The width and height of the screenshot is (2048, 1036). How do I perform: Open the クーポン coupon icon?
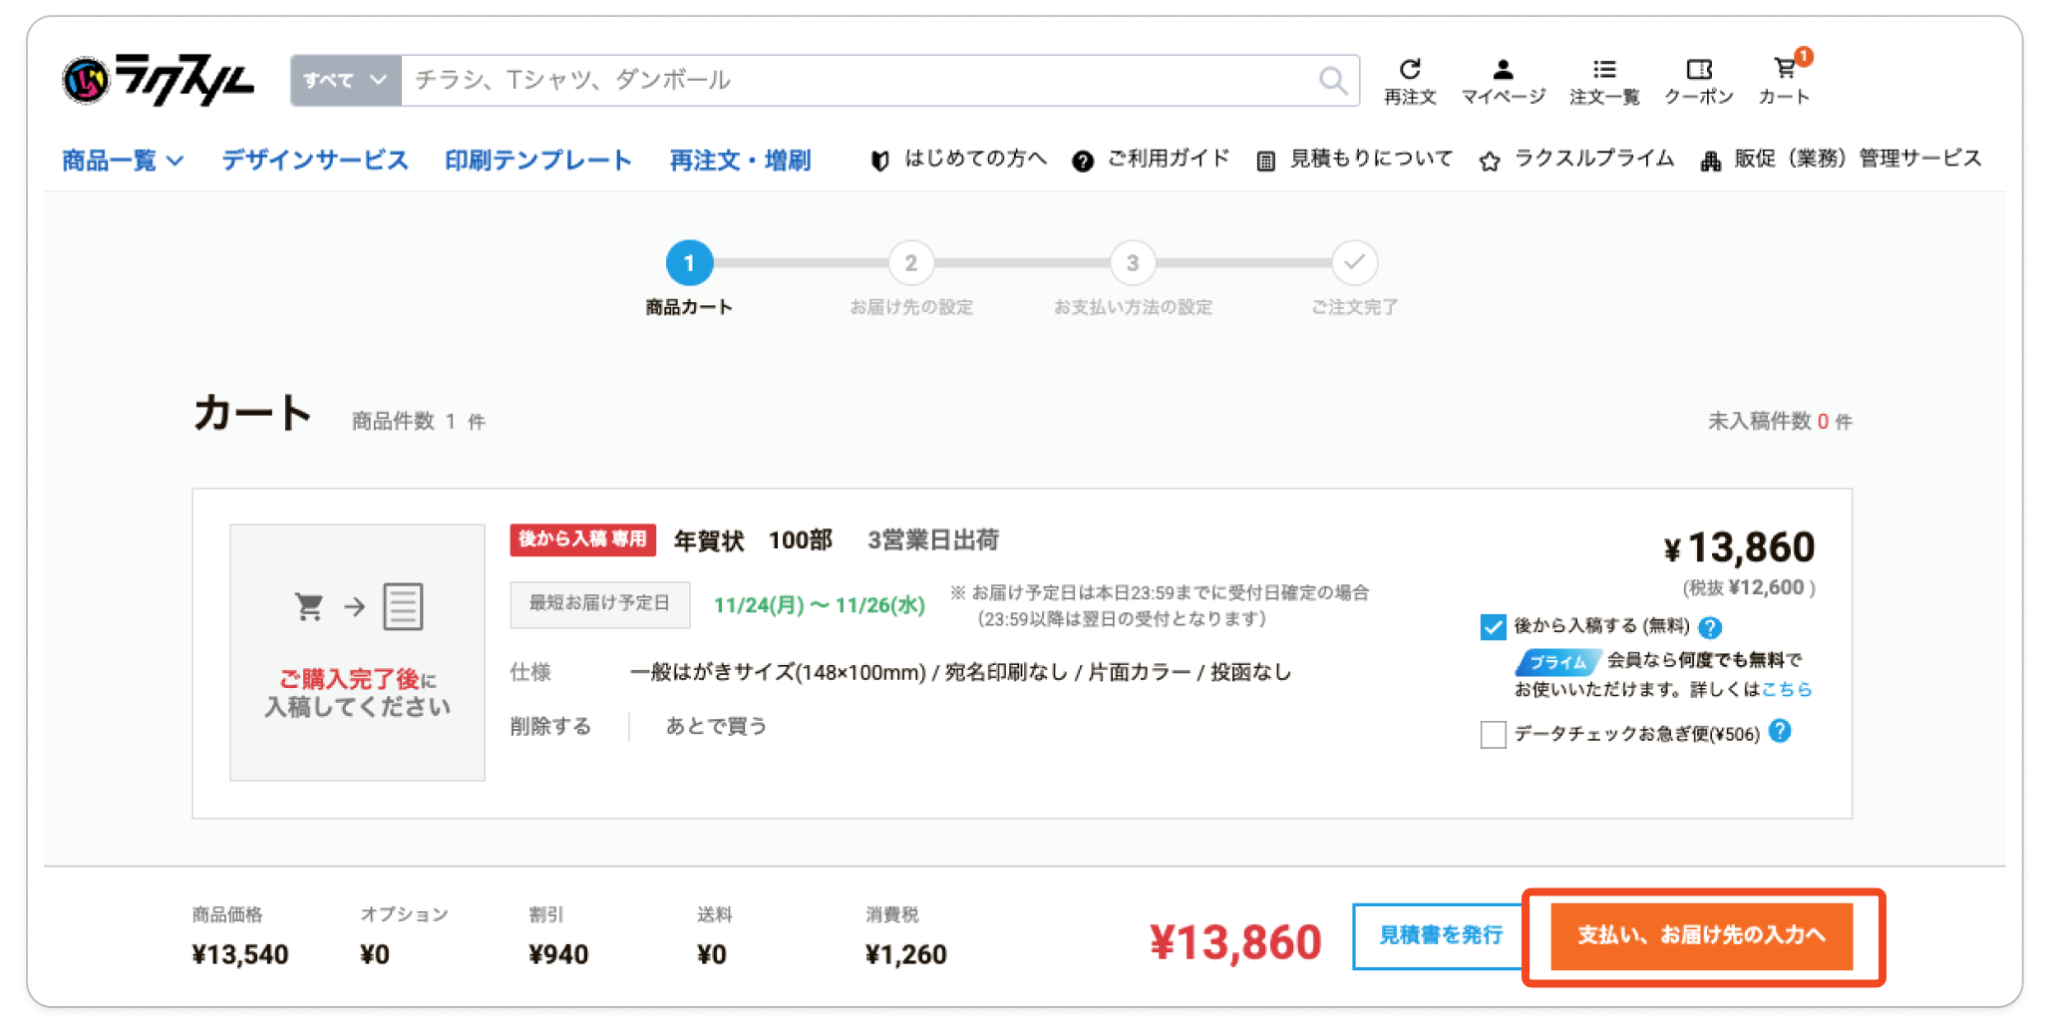pos(1698,80)
